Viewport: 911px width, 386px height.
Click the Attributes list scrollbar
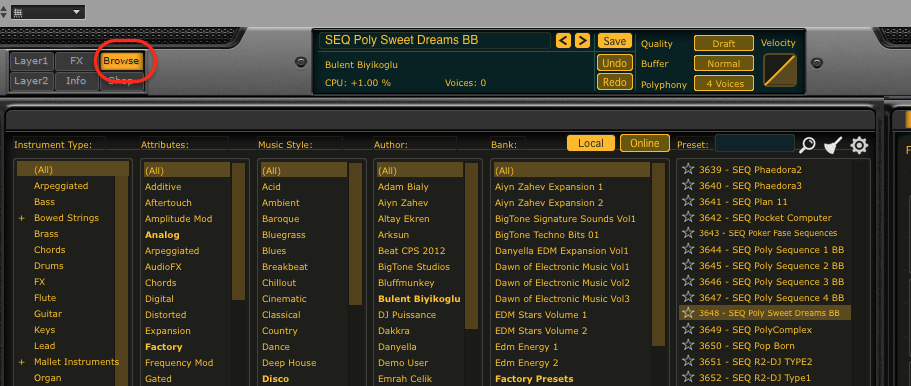(x=238, y=231)
